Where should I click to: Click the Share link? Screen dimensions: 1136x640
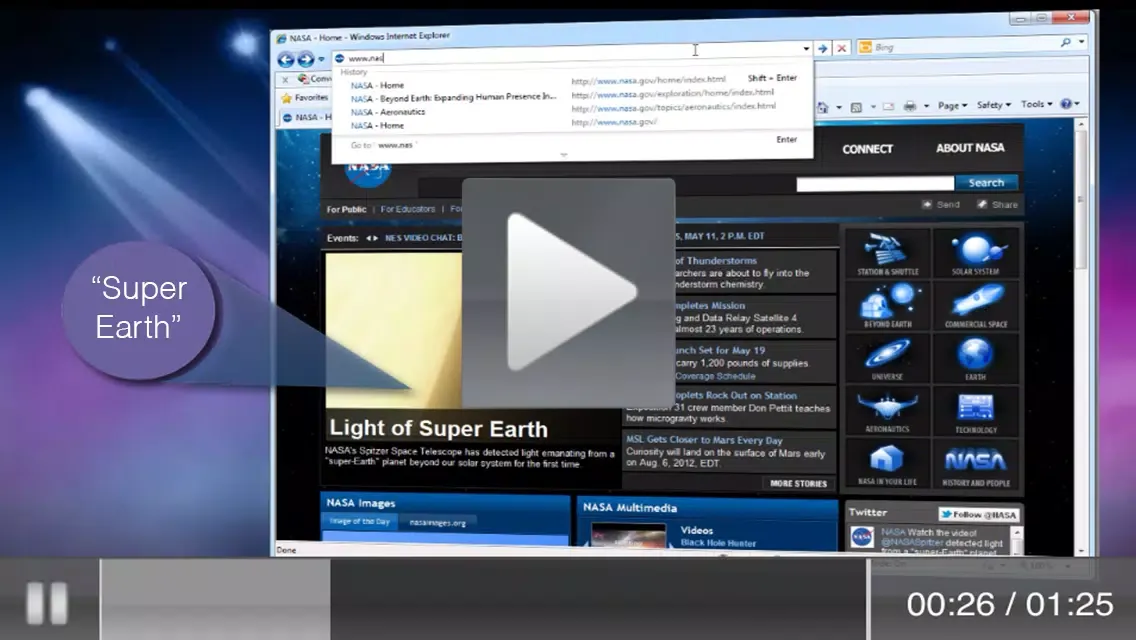pos(998,204)
